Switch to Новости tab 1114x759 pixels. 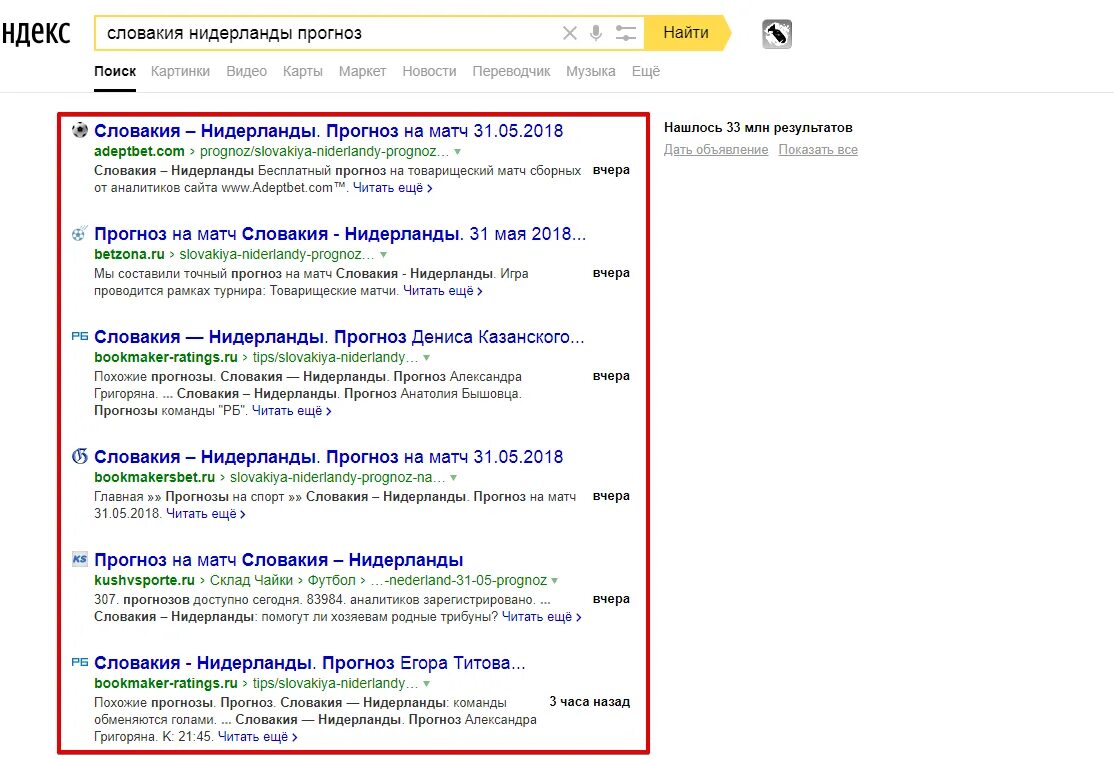[x=429, y=71]
